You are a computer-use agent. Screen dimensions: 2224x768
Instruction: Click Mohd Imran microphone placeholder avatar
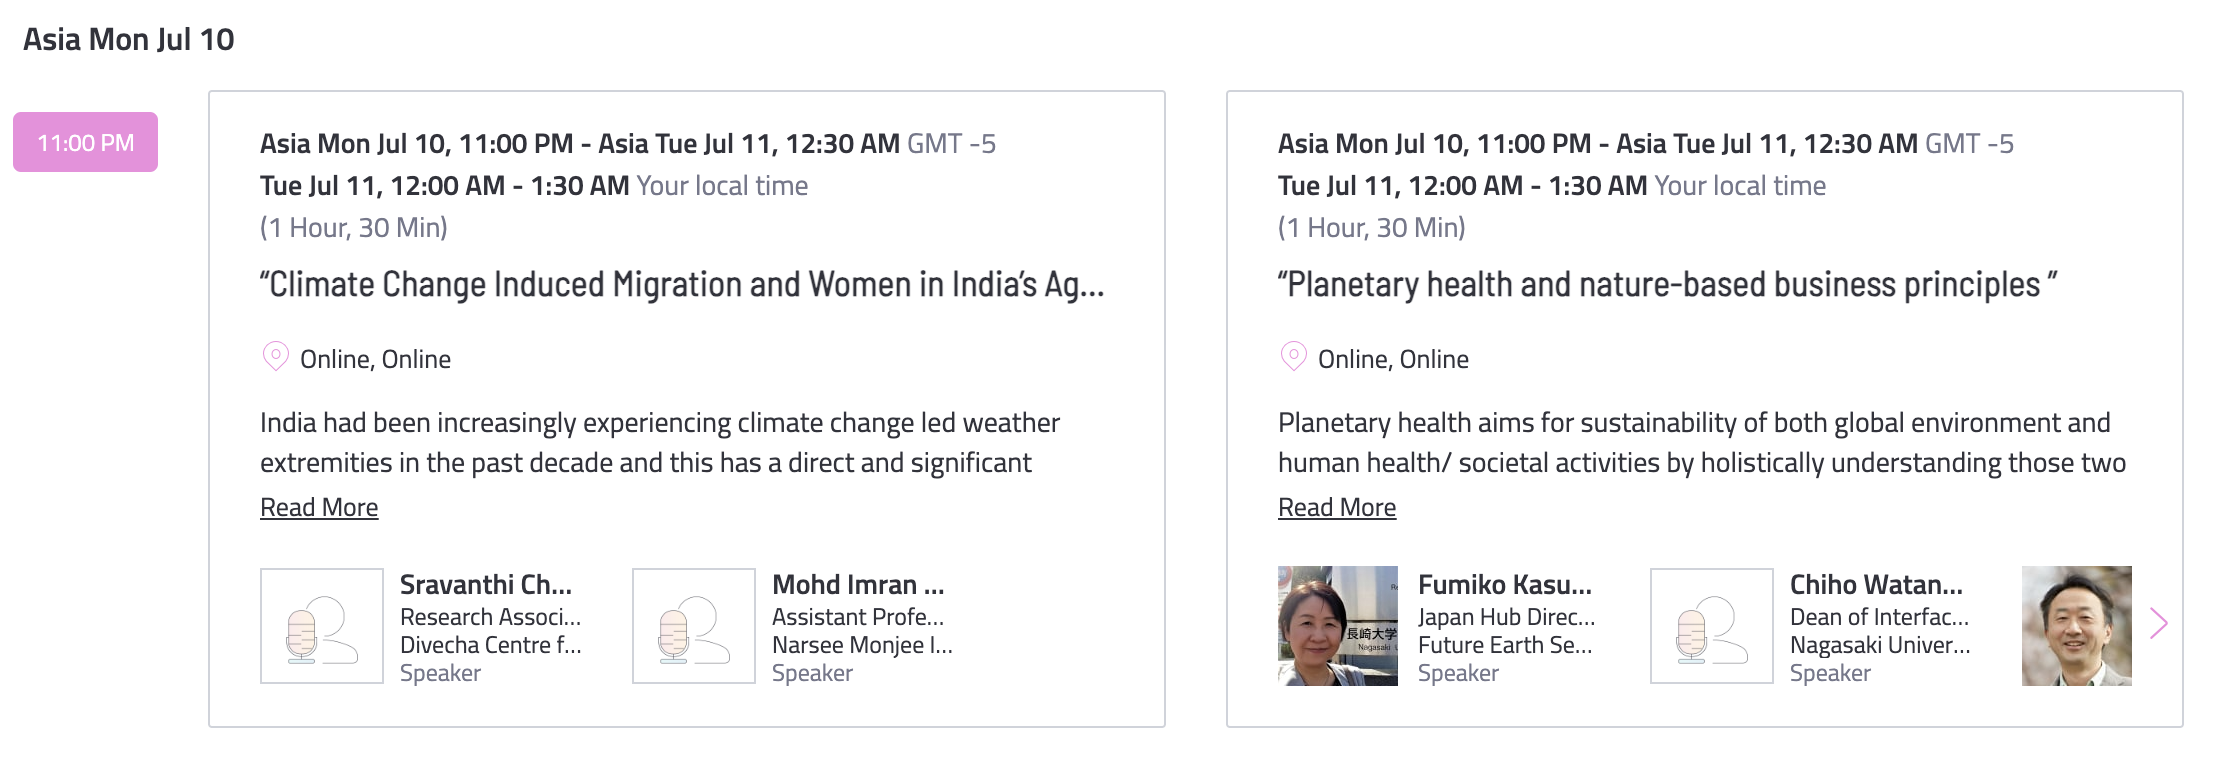[694, 626]
